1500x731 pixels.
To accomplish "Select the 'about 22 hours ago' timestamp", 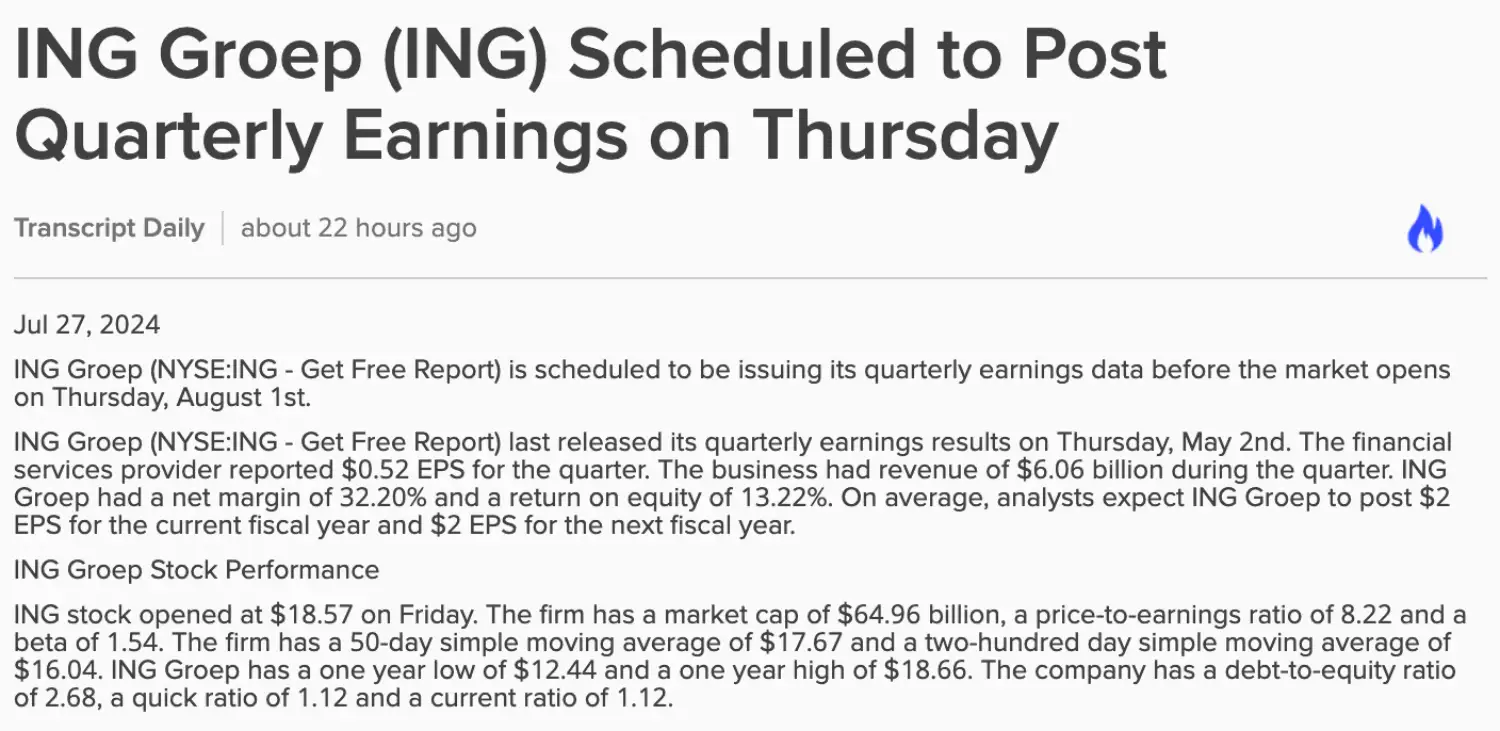I will click(359, 228).
